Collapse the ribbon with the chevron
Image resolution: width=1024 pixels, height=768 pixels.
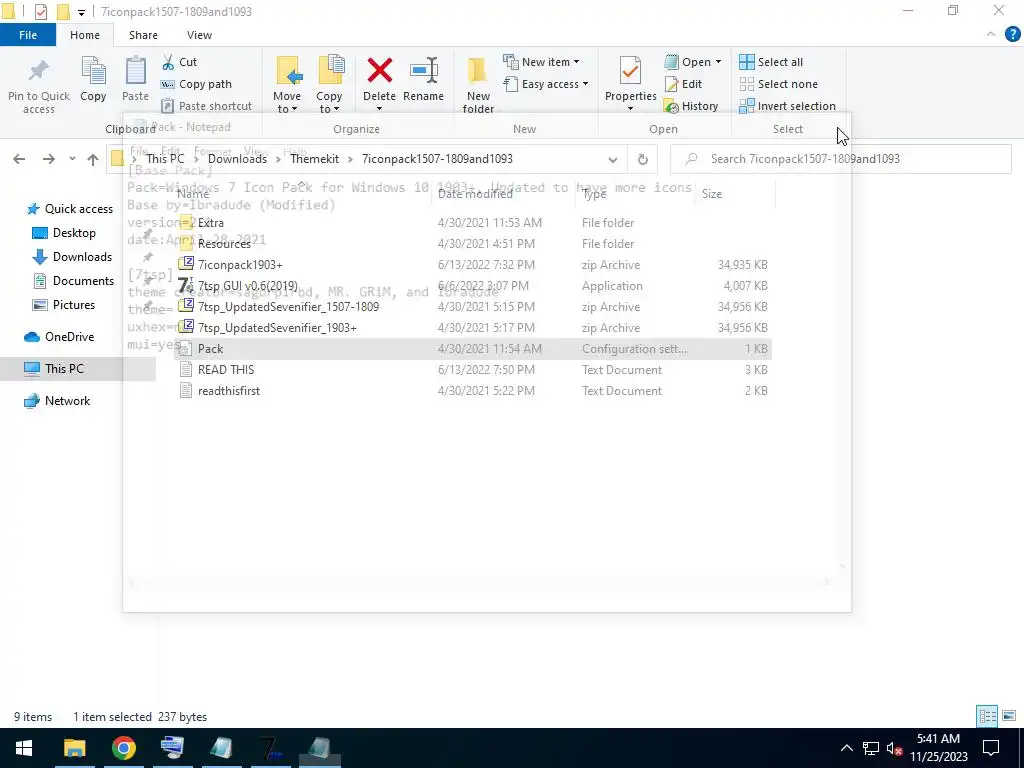991,35
